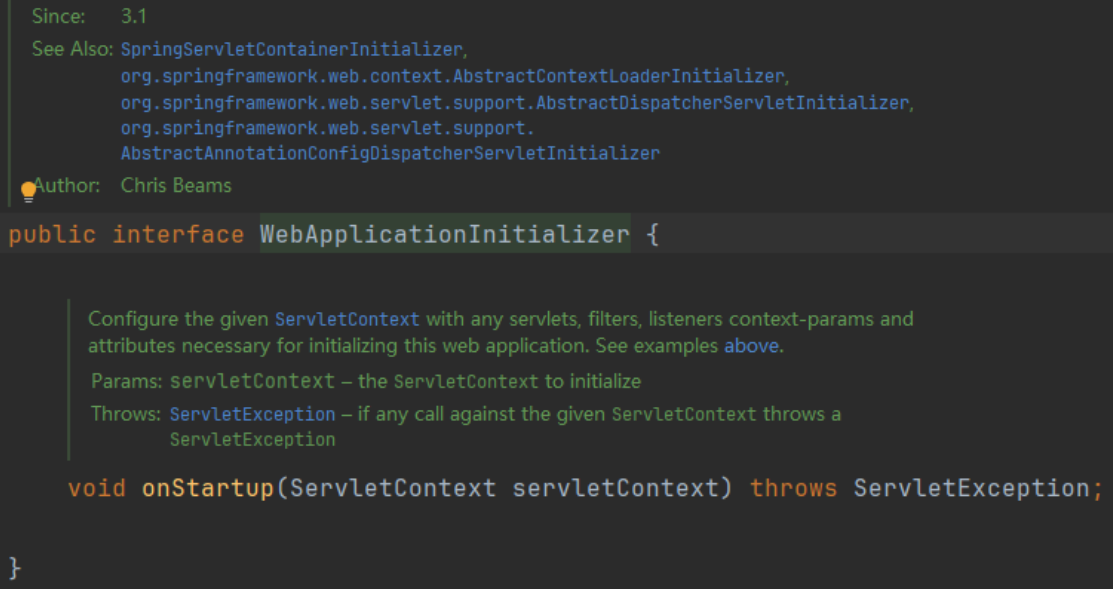Click the 'See Also:' label
The image size is (1113, 589).
[72, 50]
